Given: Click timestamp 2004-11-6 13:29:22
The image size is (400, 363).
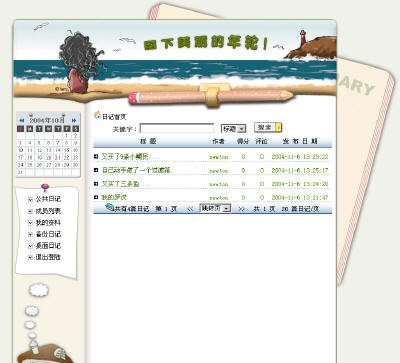Looking at the screenshot, I should pyautogui.click(x=300, y=157).
